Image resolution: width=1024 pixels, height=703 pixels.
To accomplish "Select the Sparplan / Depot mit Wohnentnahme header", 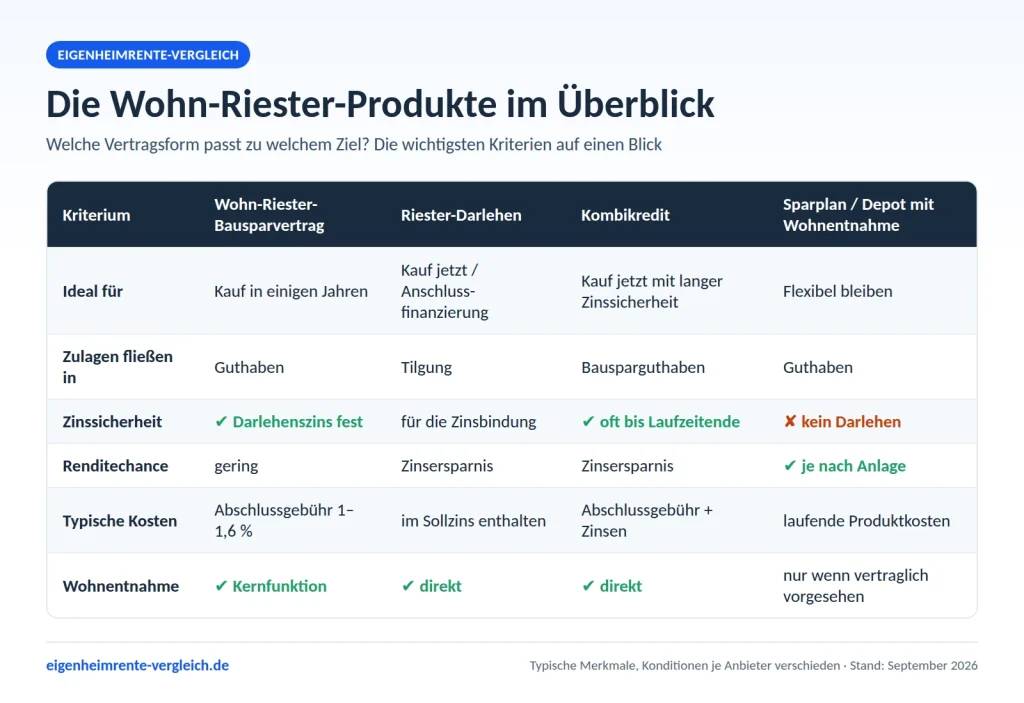I will coord(858,215).
